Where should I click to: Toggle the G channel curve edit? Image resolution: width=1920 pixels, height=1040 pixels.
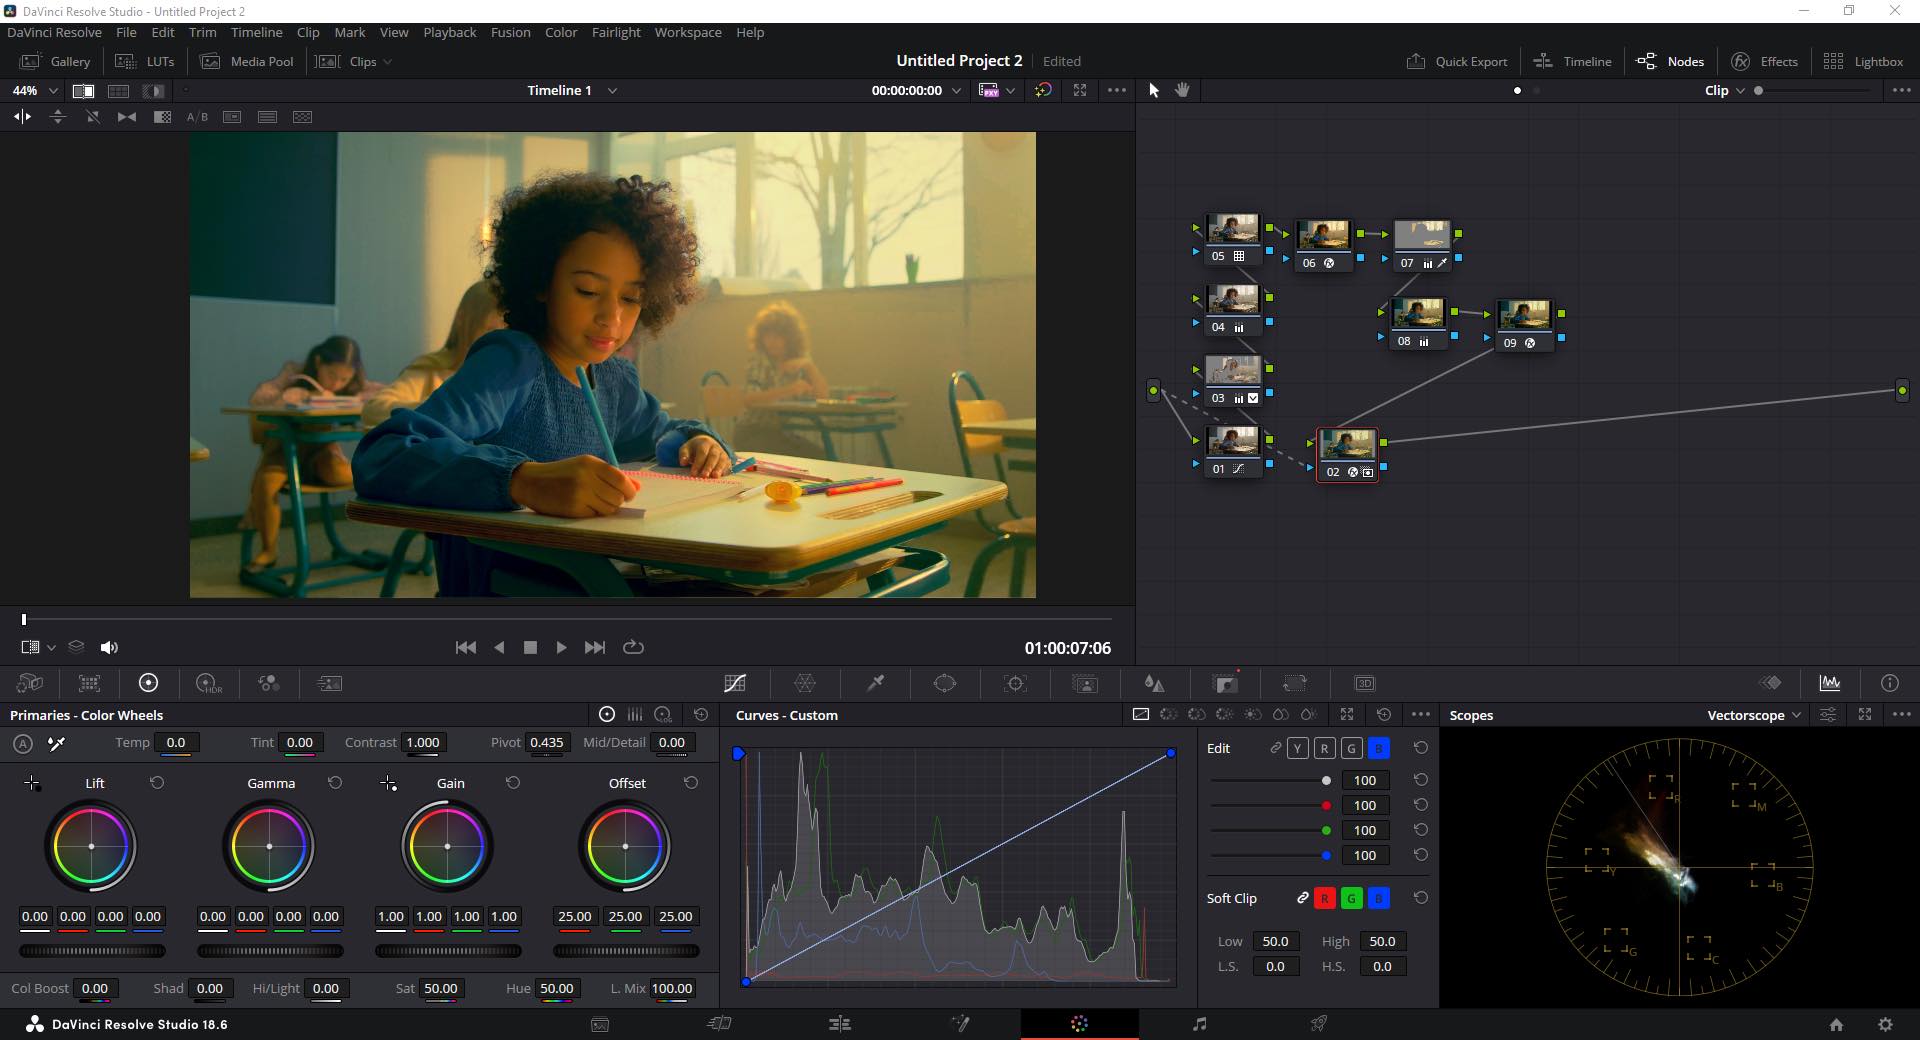[1351, 748]
